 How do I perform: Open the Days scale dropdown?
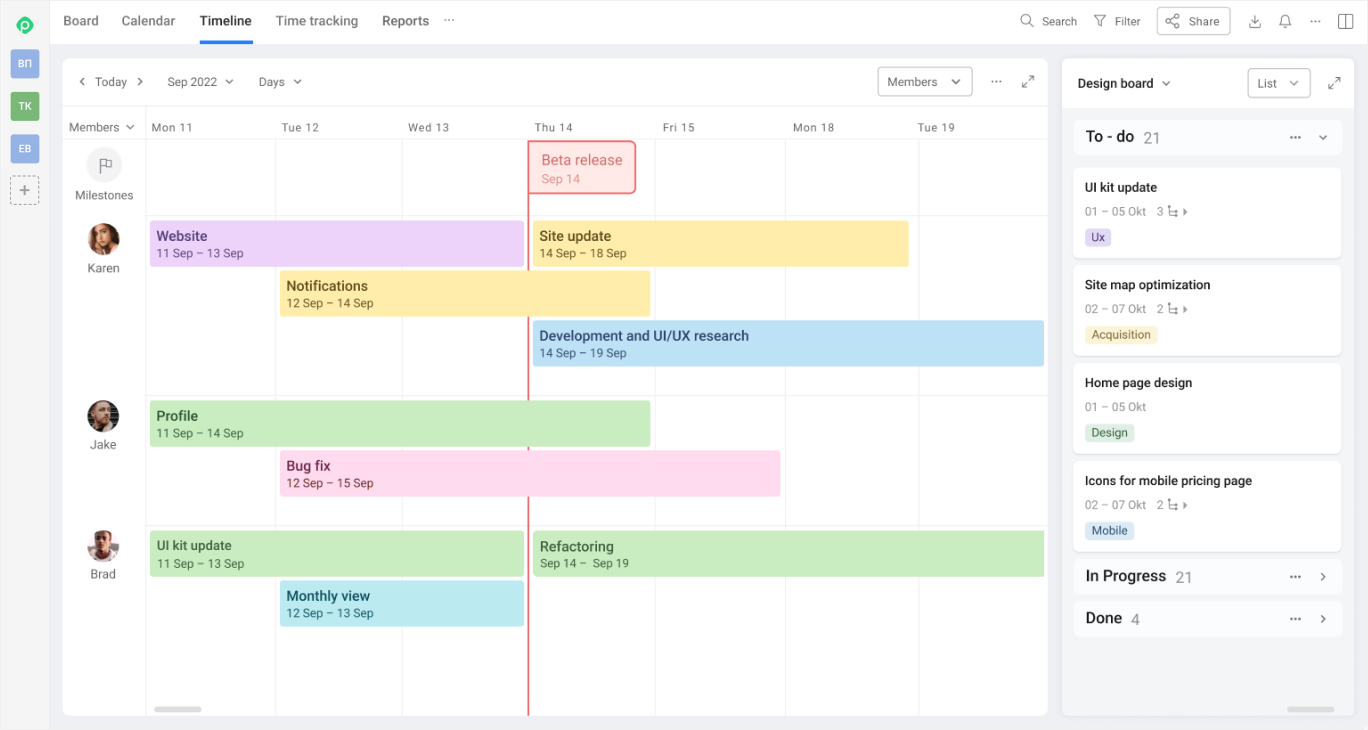tap(280, 82)
